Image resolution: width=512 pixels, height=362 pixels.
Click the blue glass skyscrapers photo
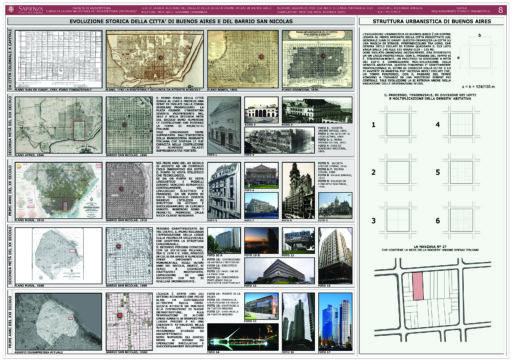tap(335, 322)
